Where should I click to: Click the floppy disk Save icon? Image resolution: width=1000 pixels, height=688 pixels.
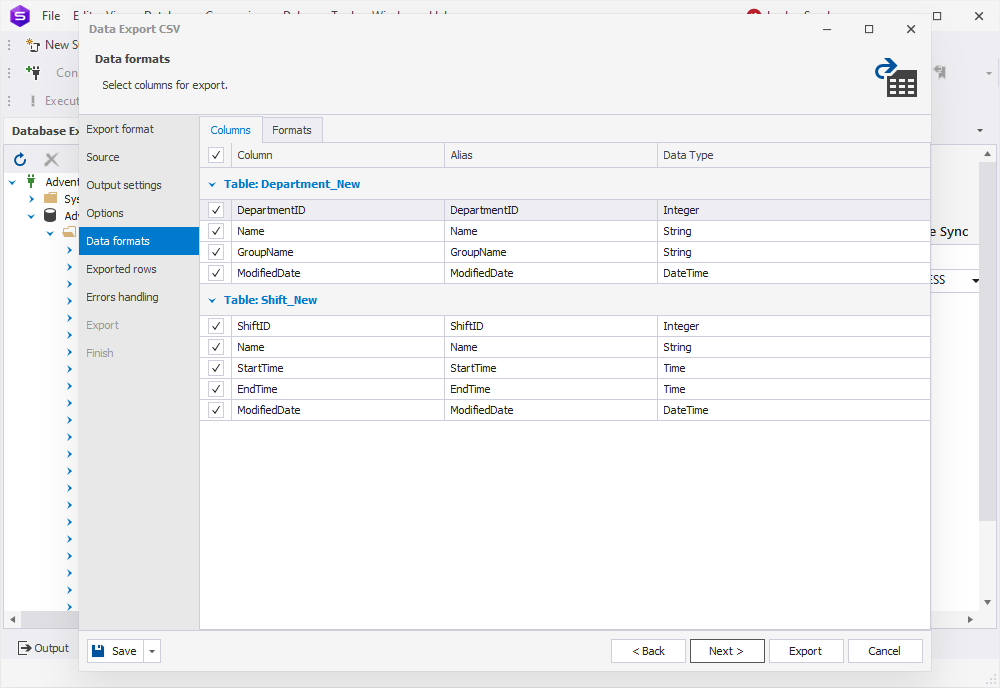(x=98, y=651)
